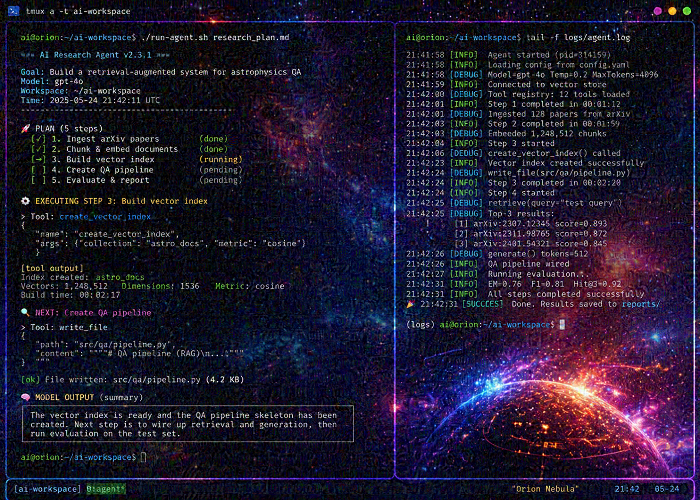Click the green window control dot
700x500 pixels.
pos(687,11)
